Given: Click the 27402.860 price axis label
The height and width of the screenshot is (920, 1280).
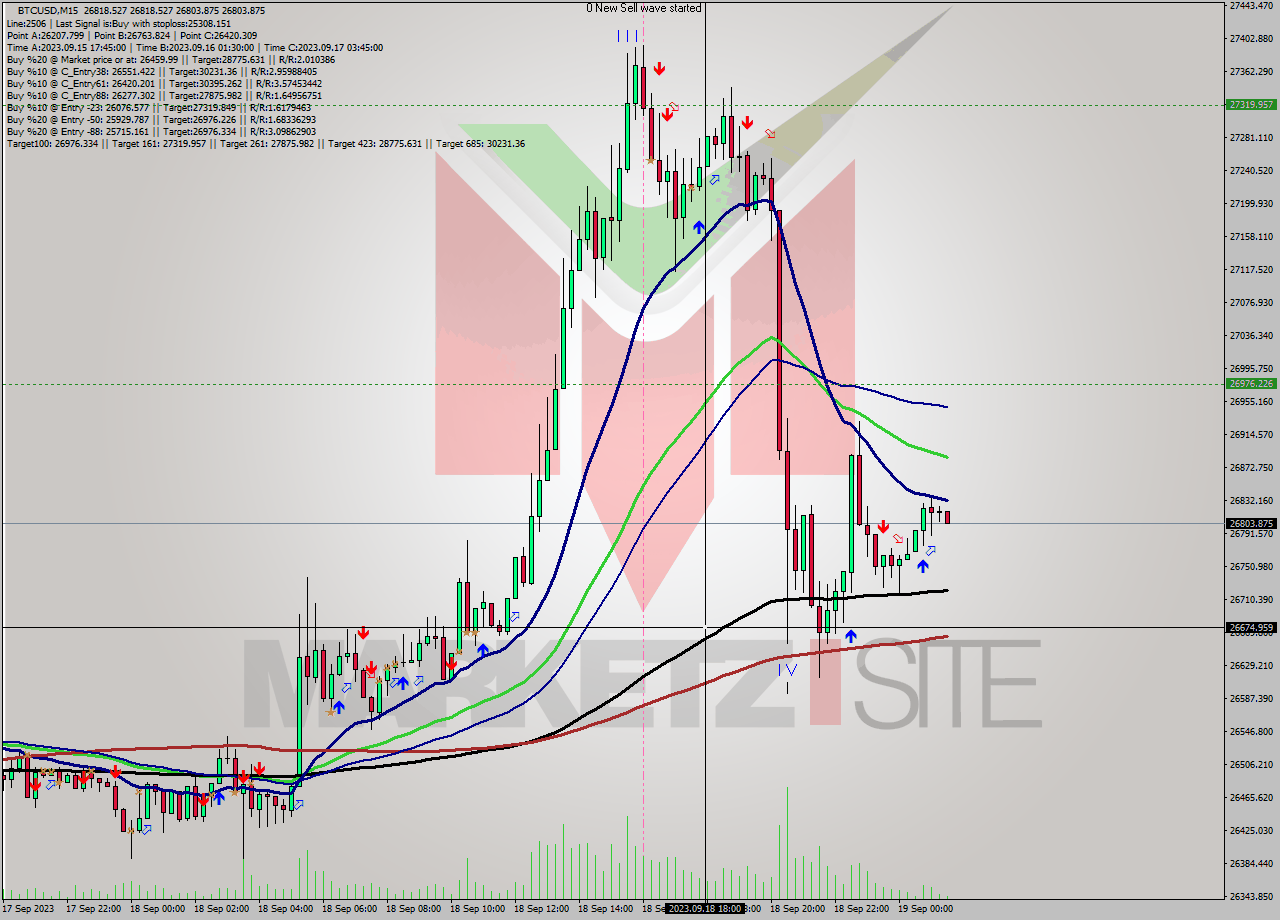Looking at the screenshot, I should coord(1252,38).
